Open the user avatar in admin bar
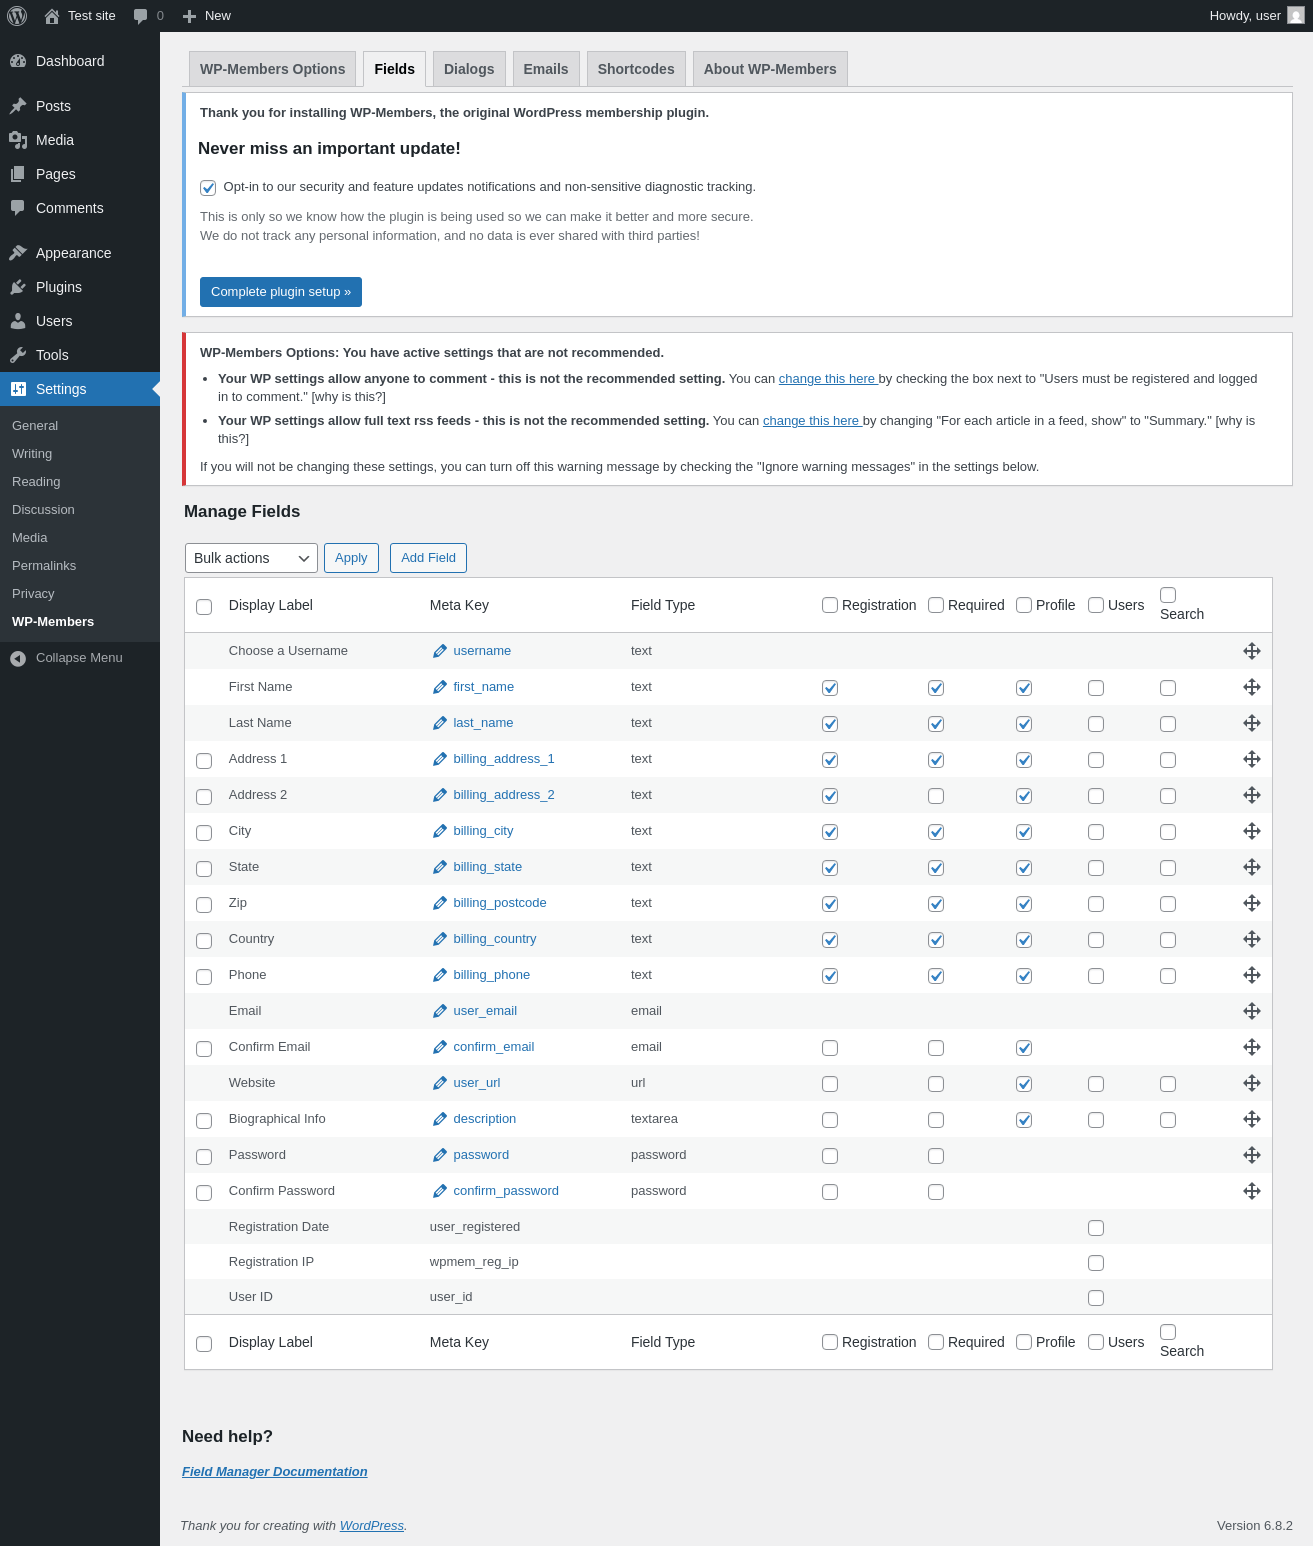The image size is (1313, 1546). pyautogui.click(x=1296, y=16)
